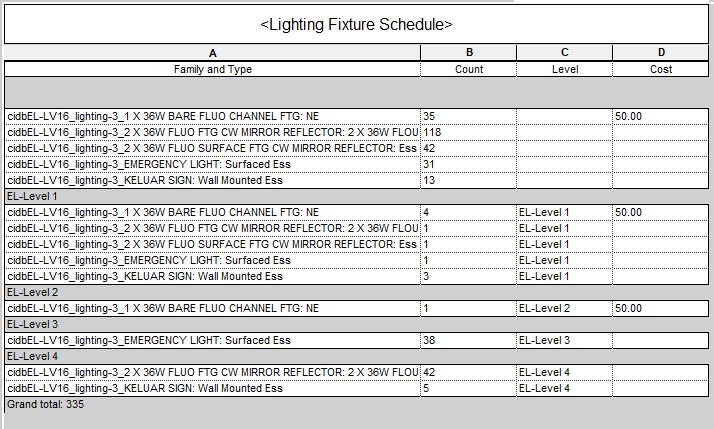The height and width of the screenshot is (429, 714).
Task: Select column A header
Action: point(212,53)
